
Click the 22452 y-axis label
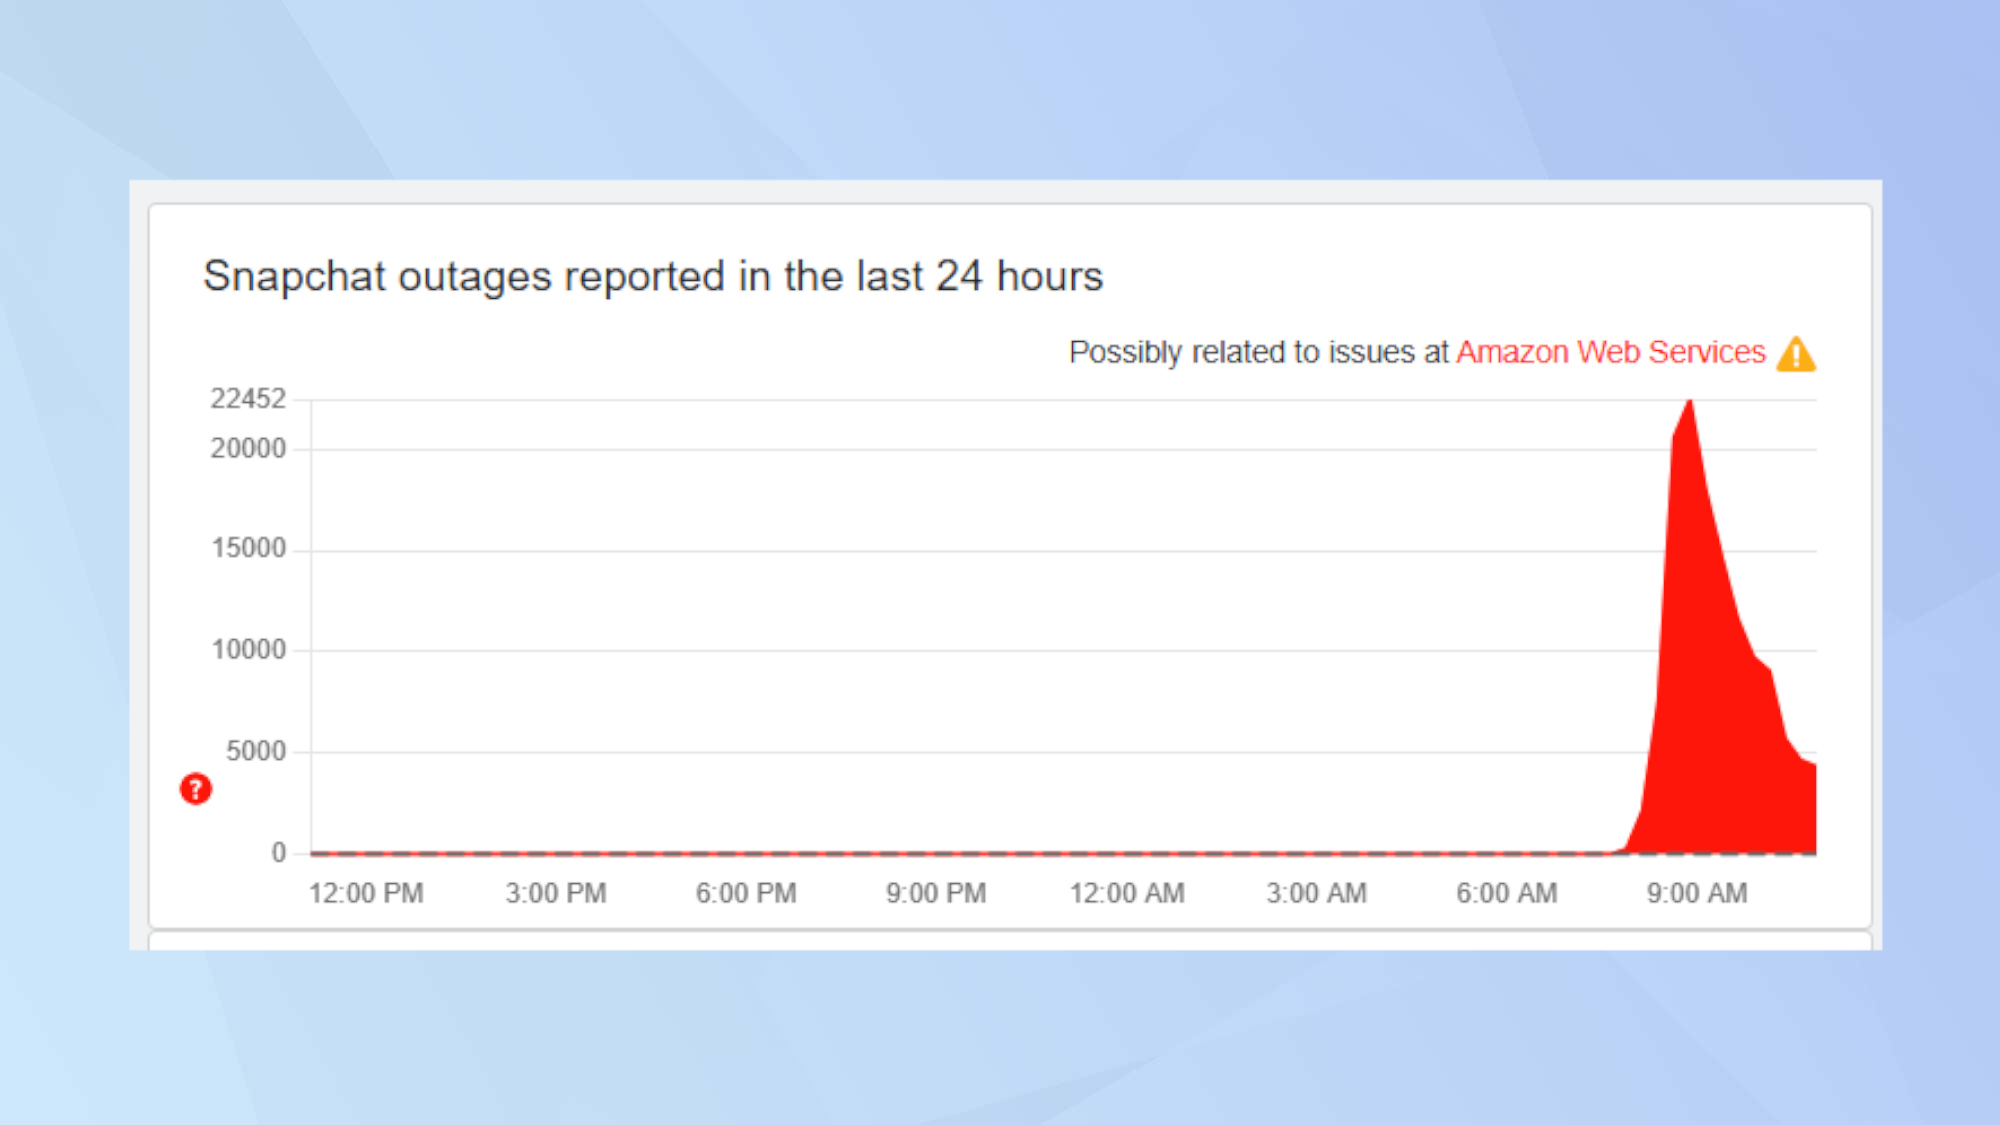click(x=248, y=399)
